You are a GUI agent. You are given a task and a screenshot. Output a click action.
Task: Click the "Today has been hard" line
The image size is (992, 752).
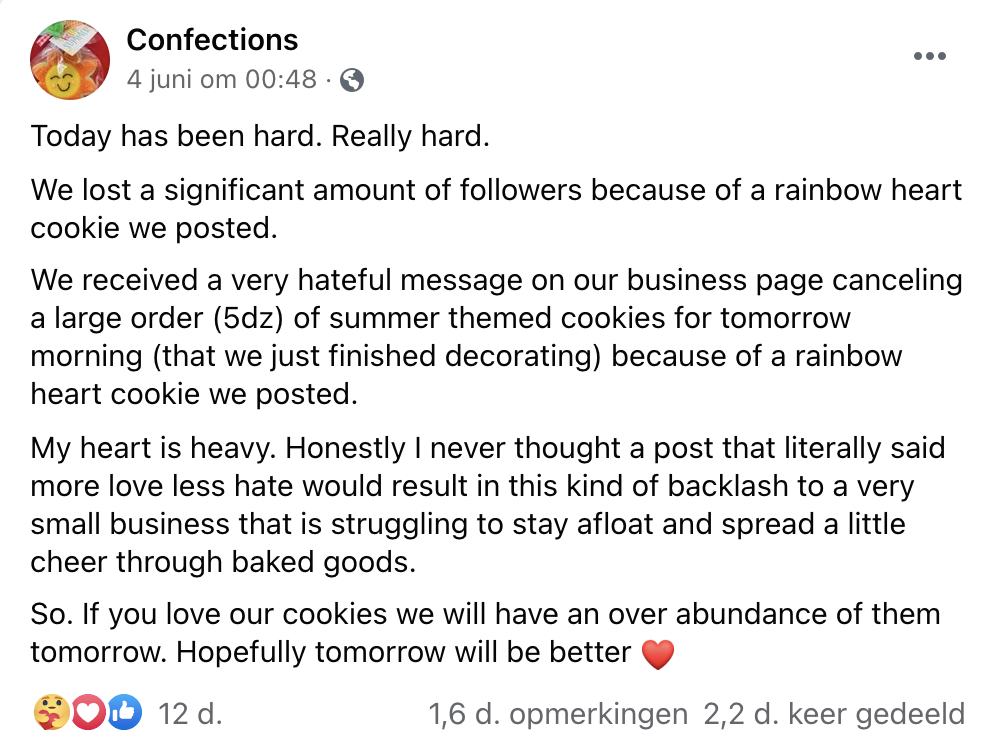(x=260, y=135)
